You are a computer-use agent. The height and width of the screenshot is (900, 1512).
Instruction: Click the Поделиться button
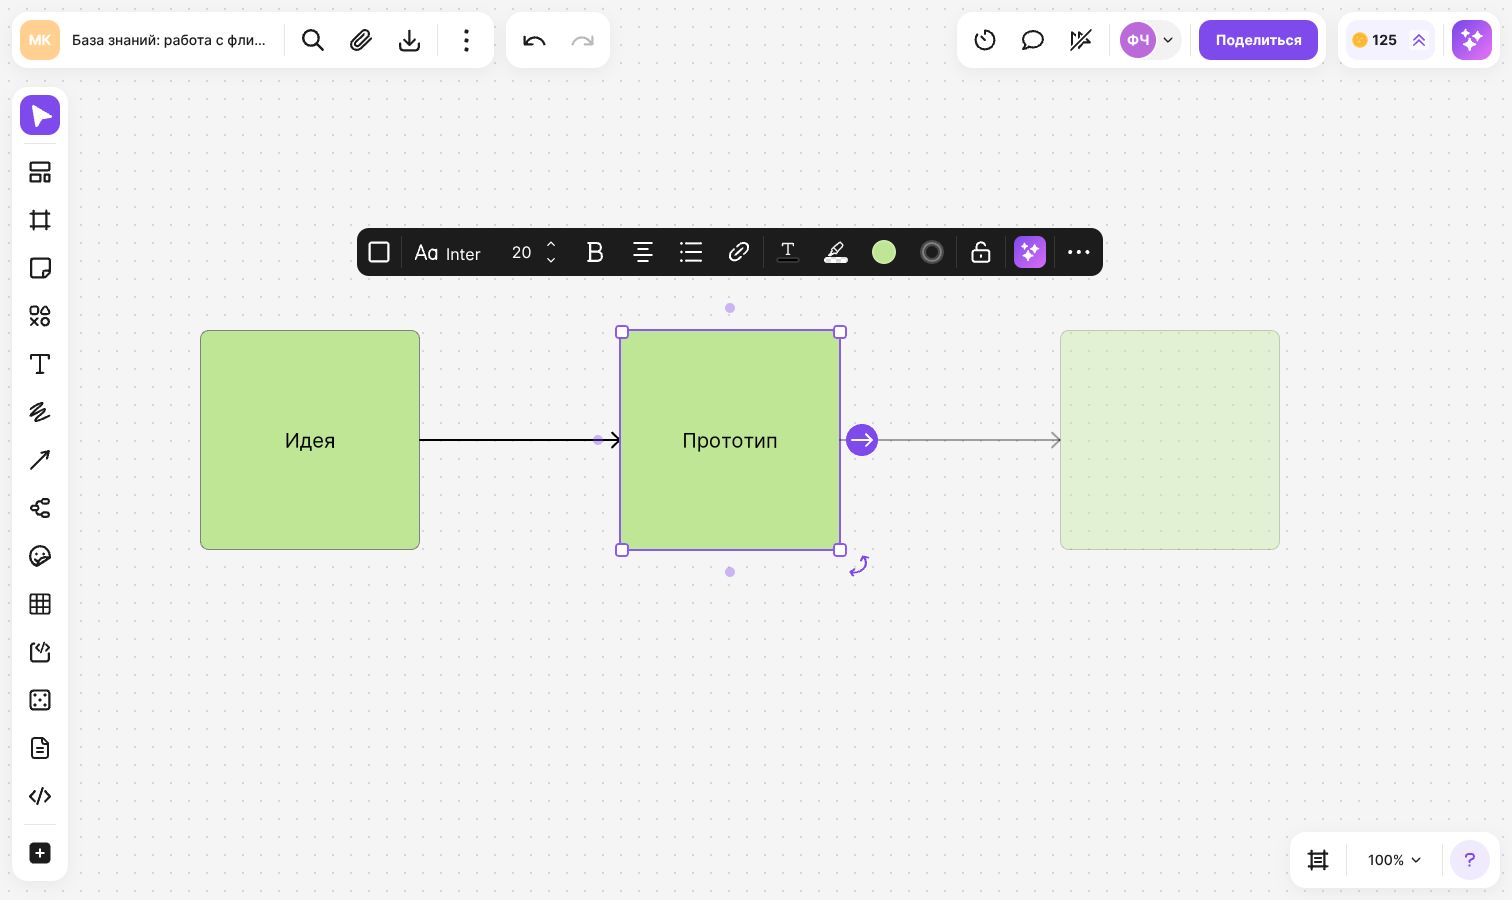(x=1258, y=40)
